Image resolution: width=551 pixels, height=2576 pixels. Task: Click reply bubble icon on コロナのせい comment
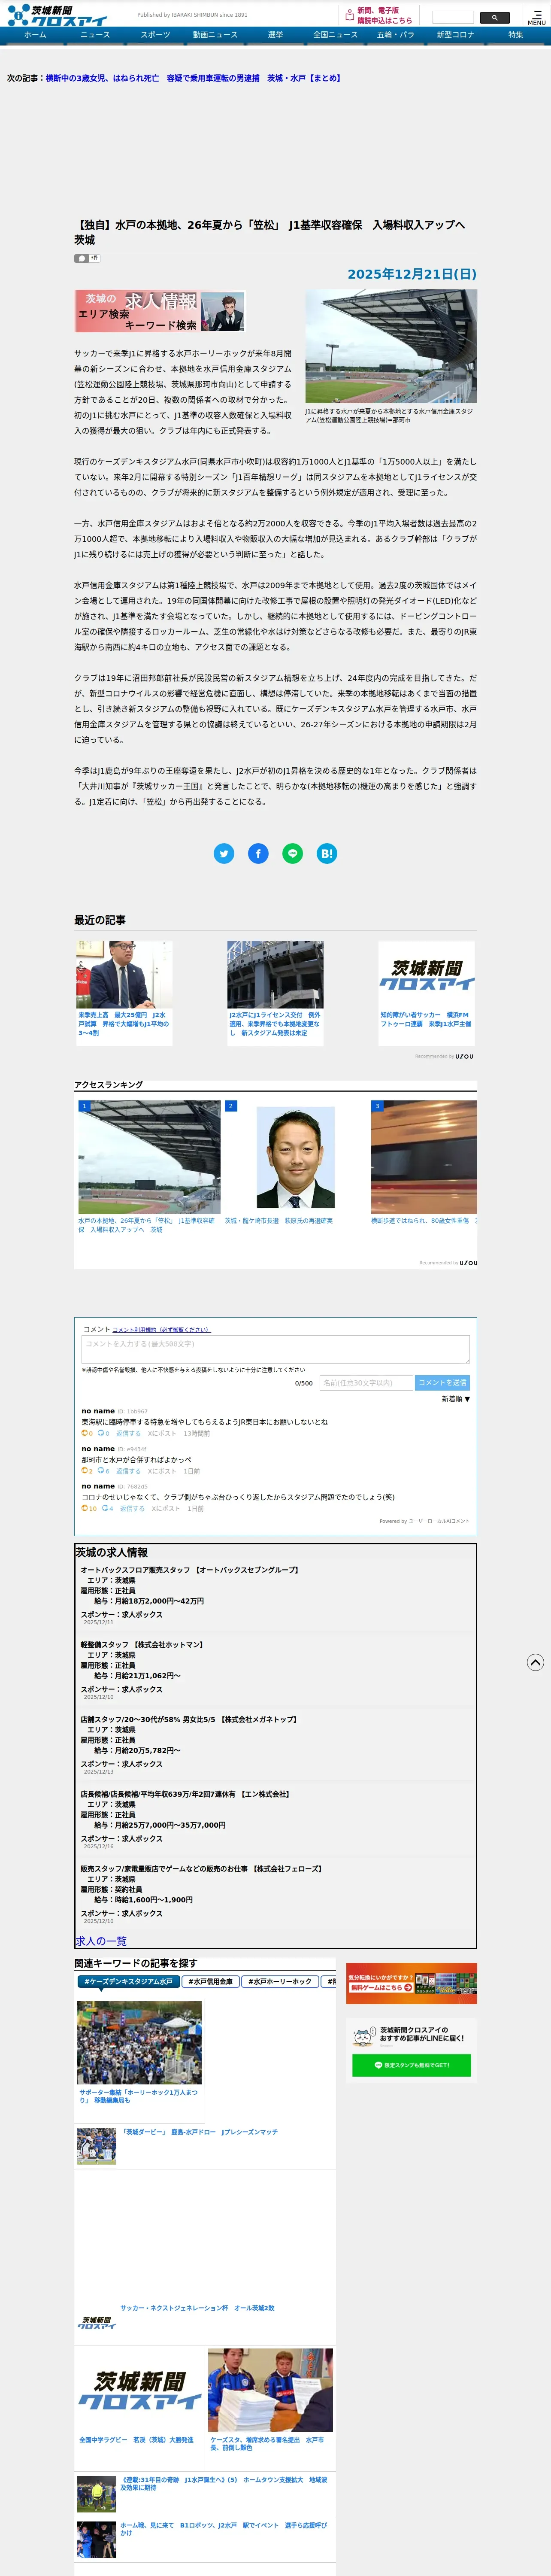(x=105, y=1508)
